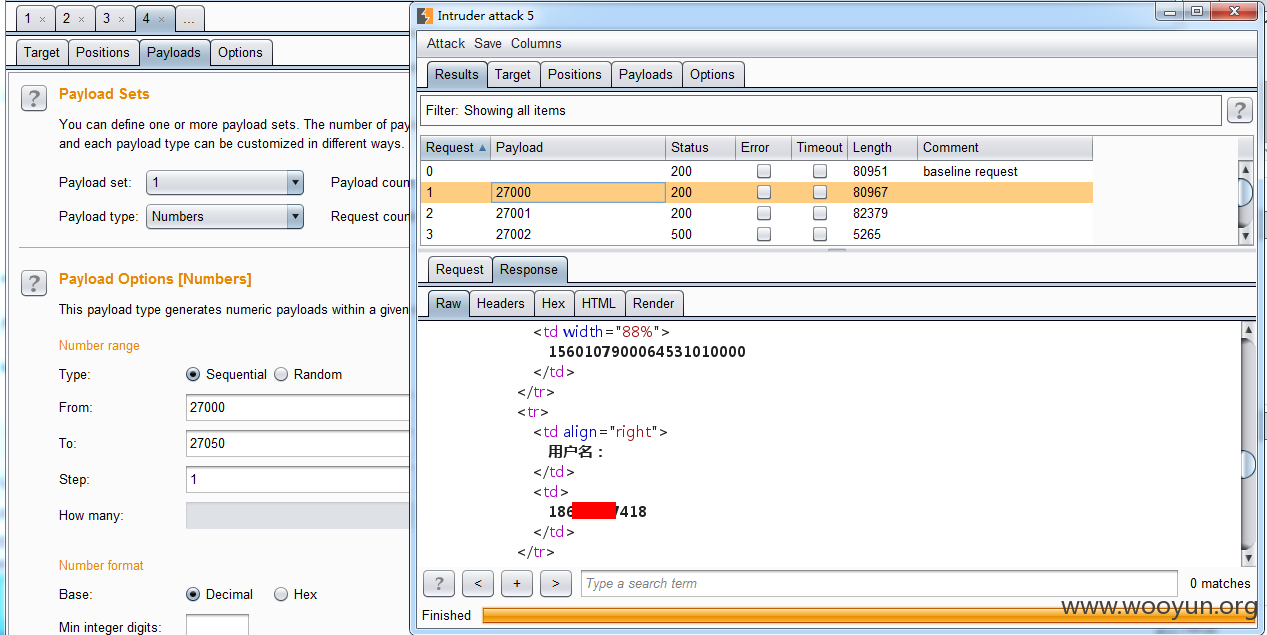View response Render tab
Image resolution: width=1267 pixels, height=635 pixels.
click(654, 303)
